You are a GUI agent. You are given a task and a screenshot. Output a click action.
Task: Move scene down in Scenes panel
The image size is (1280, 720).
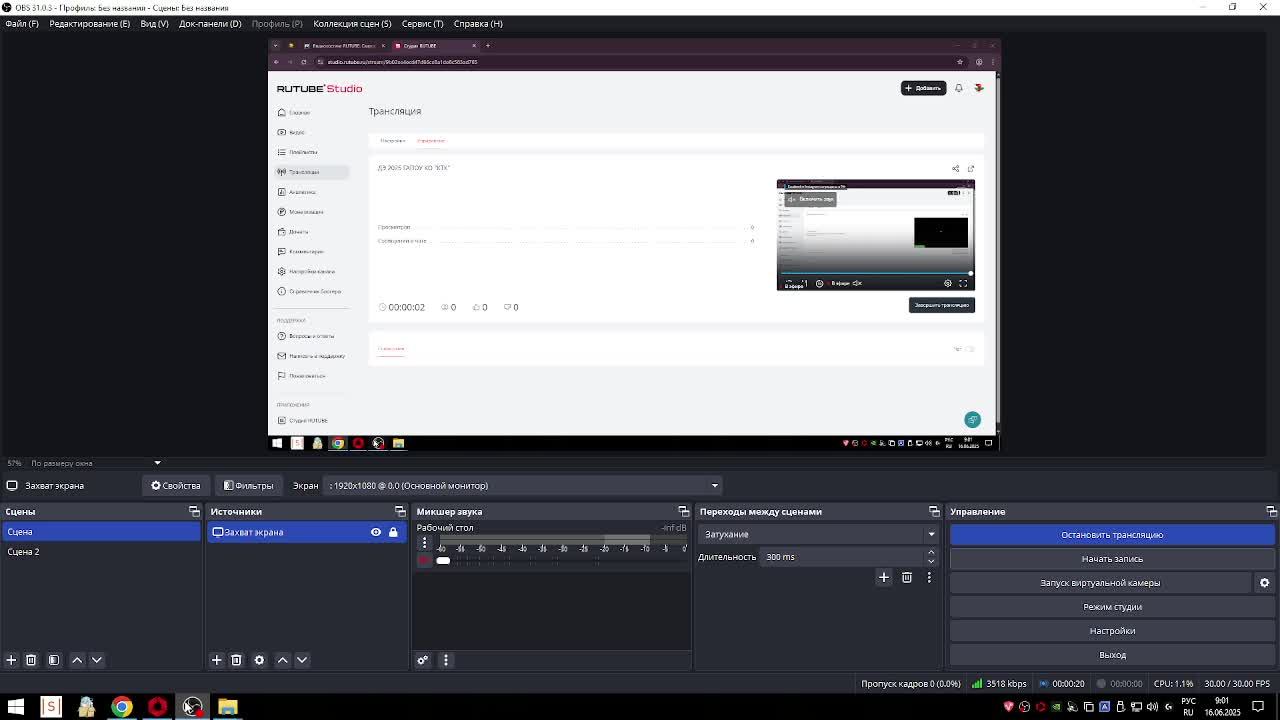[x=97, y=660]
